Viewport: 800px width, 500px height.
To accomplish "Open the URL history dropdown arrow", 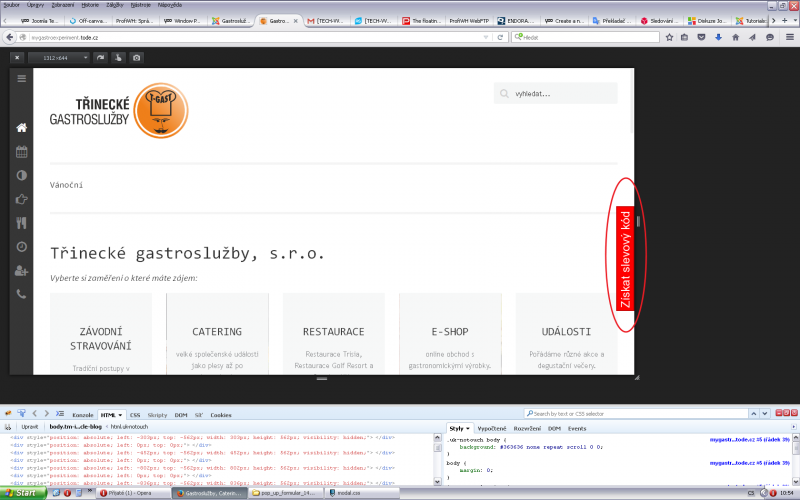I will point(486,37).
